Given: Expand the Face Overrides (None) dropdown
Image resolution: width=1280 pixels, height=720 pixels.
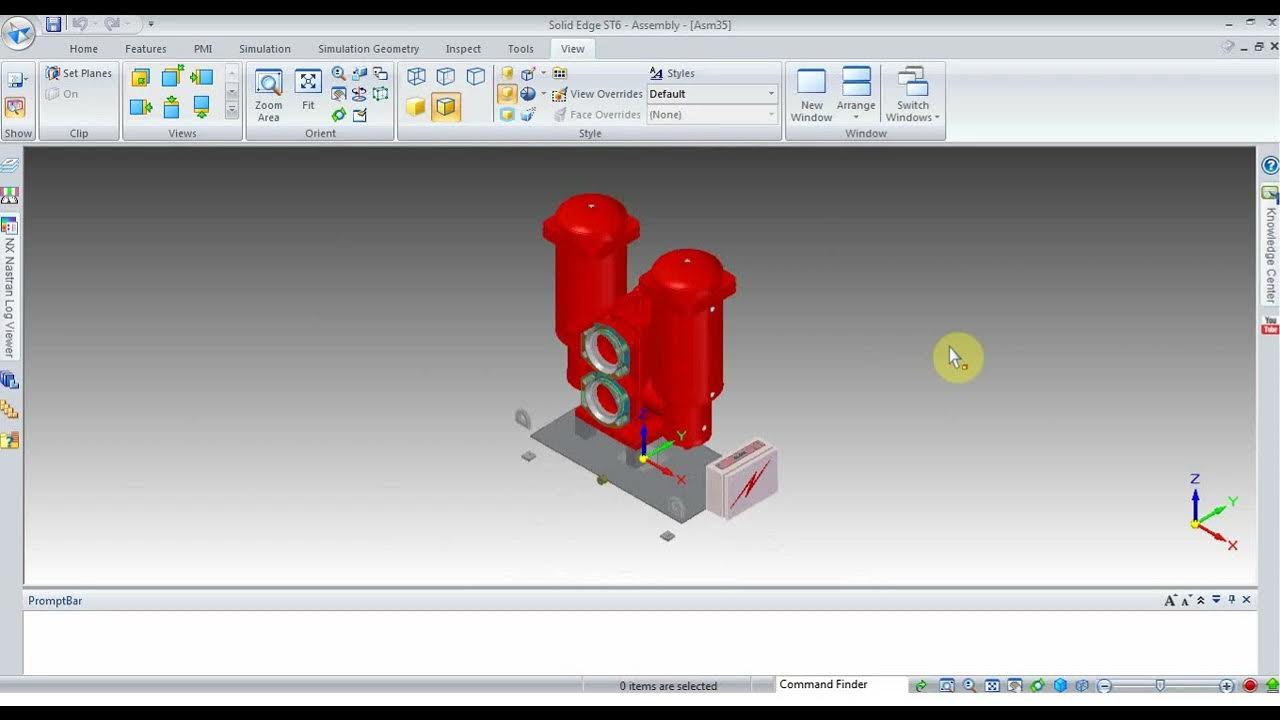Looking at the screenshot, I should (771, 115).
